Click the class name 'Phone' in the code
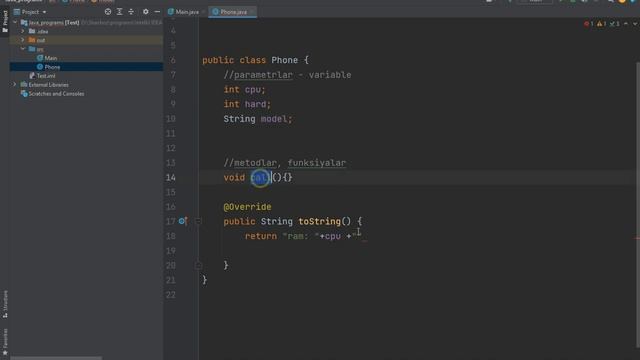The height and width of the screenshot is (360, 640). pos(284,60)
